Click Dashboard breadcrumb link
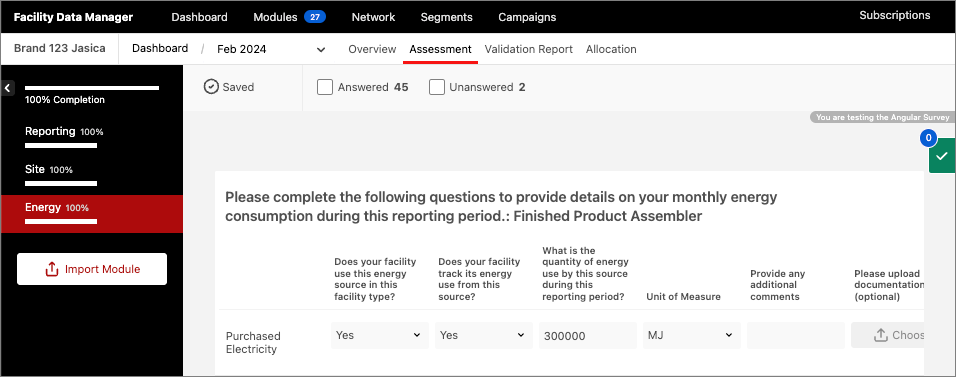The image size is (956, 377). pos(160,48)
